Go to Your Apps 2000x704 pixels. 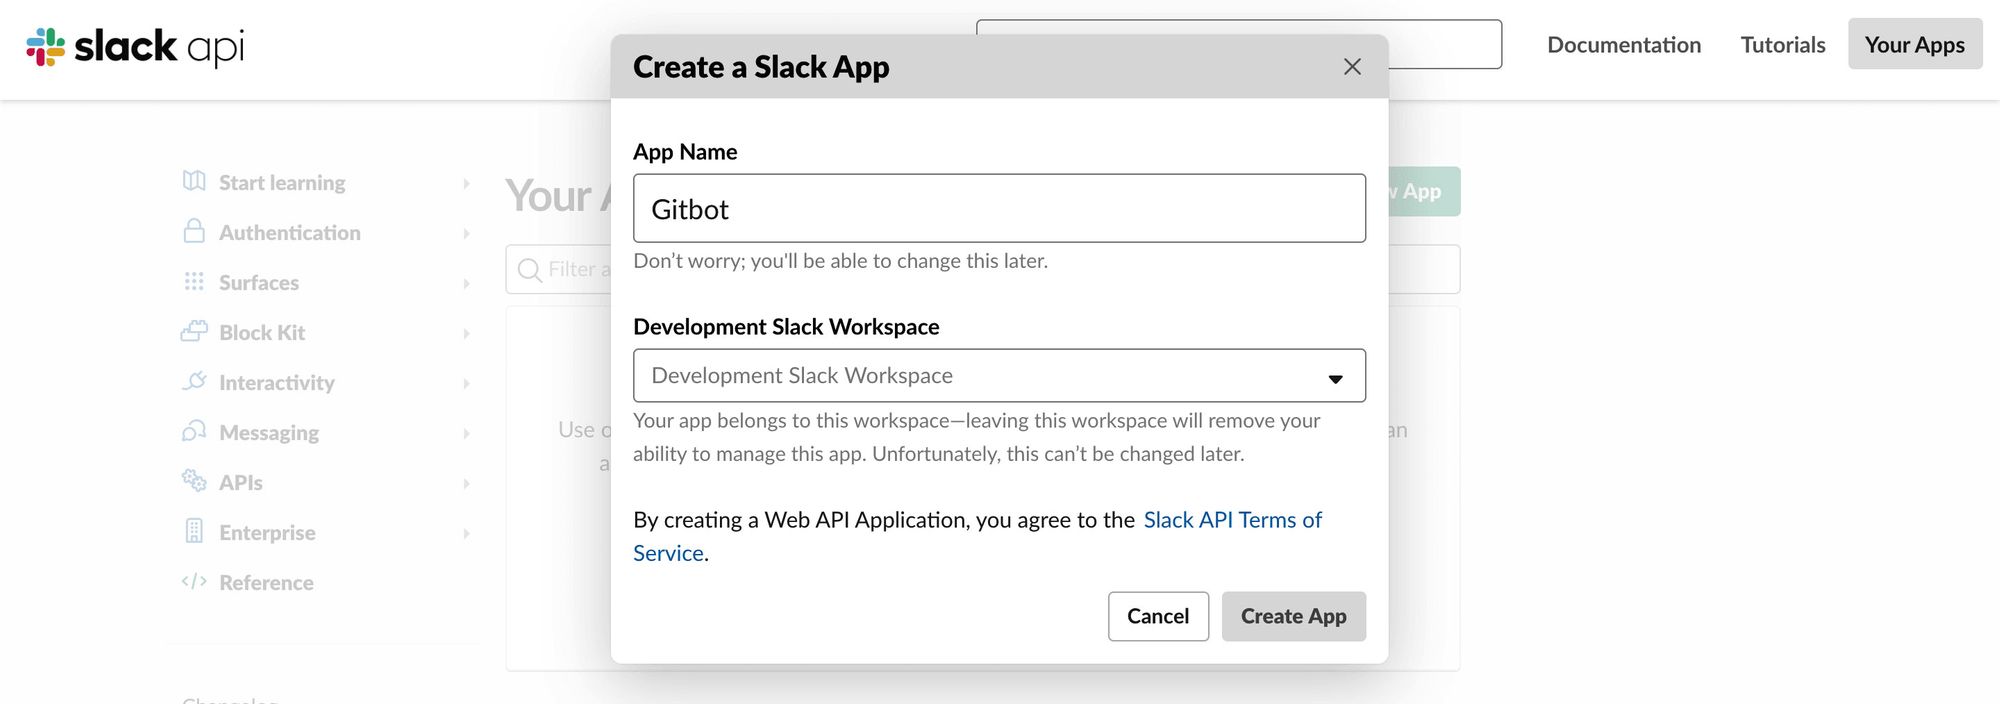(x=1915, y=44)
